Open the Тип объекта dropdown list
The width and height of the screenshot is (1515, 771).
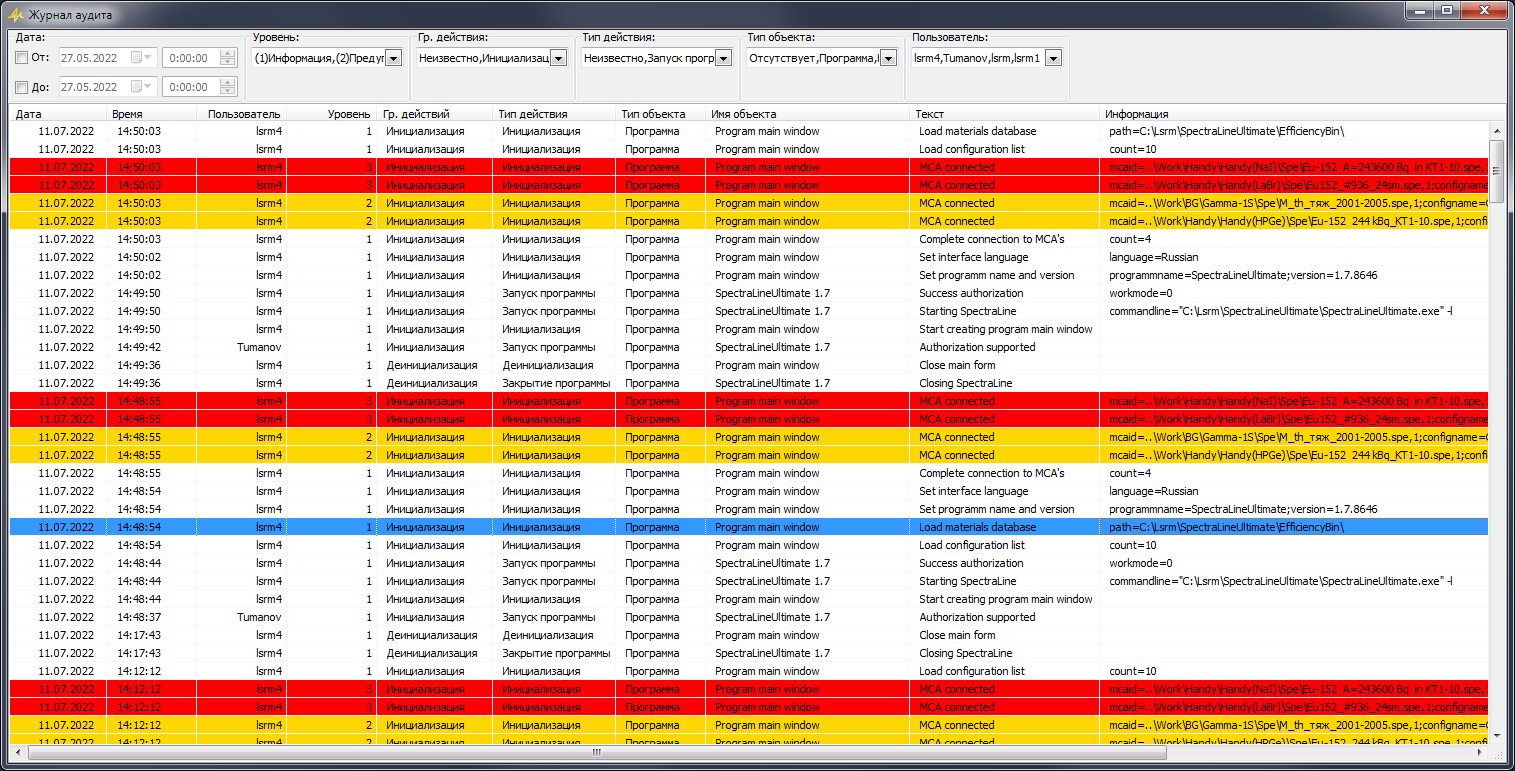887,58
